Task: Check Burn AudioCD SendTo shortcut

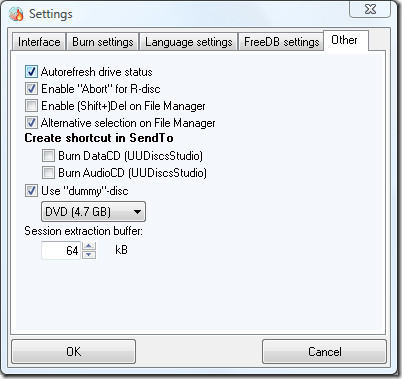Action: (x=48, y=173)
